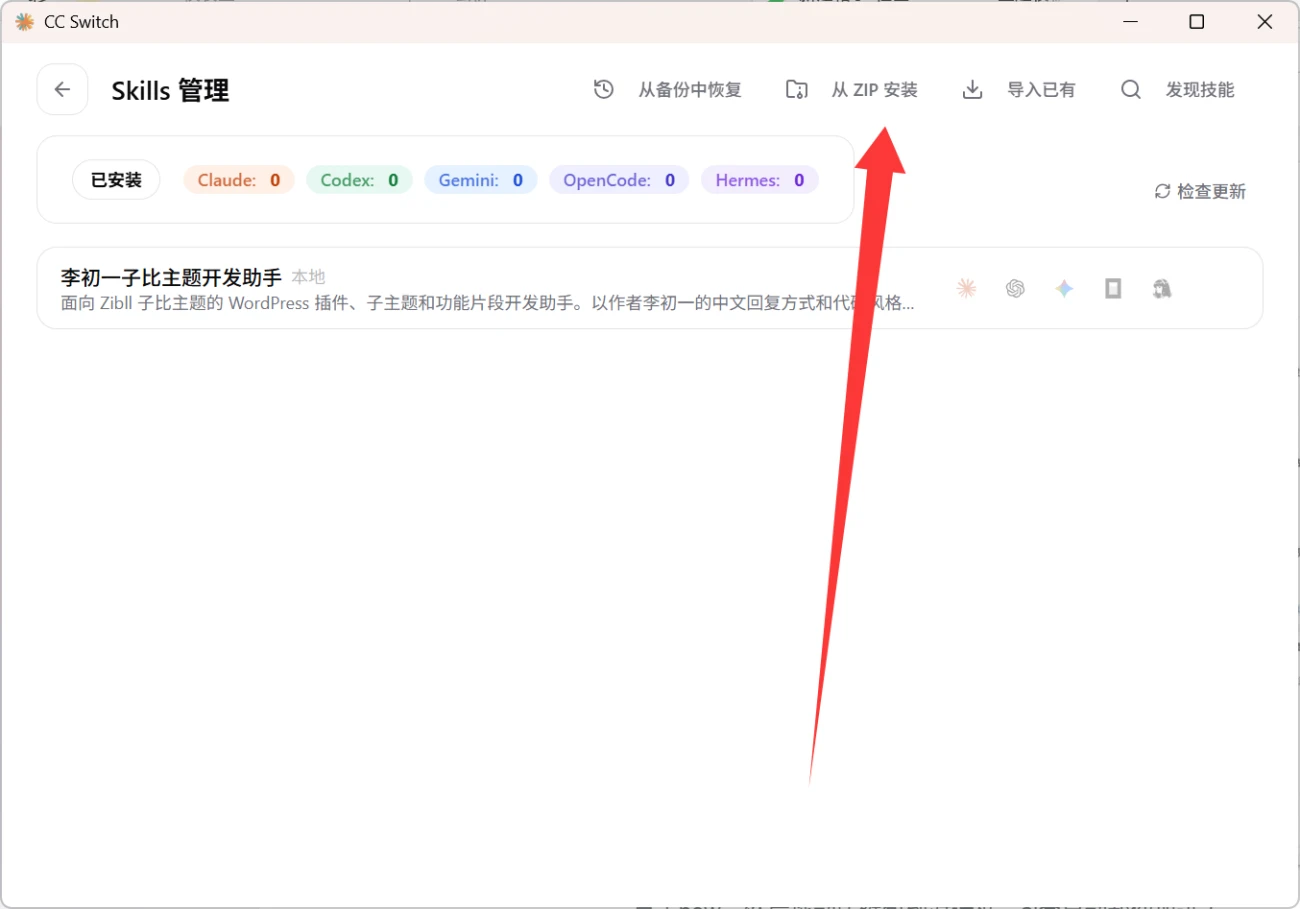Screen dimensions: 1300x909
Task: Filter by the Codex: 0 badge
Action: [x=359, y=180]
